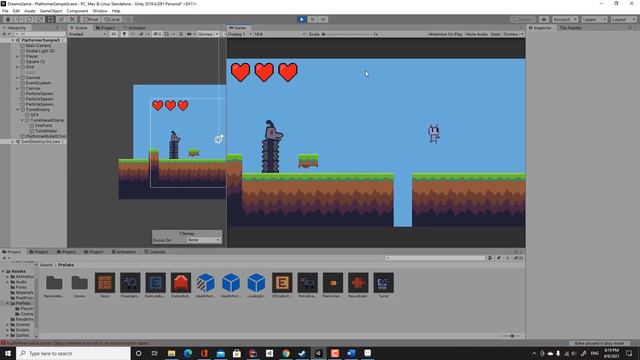Switch to the Tile Palette tab
640x360 pixels.
click(570, 28)
